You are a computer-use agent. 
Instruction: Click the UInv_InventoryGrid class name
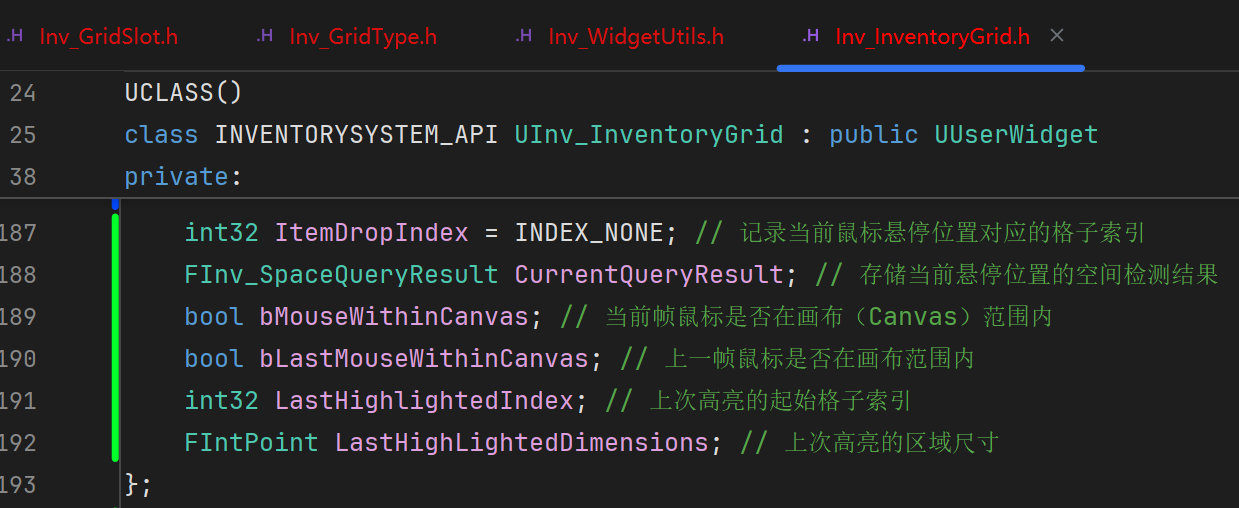649,134
